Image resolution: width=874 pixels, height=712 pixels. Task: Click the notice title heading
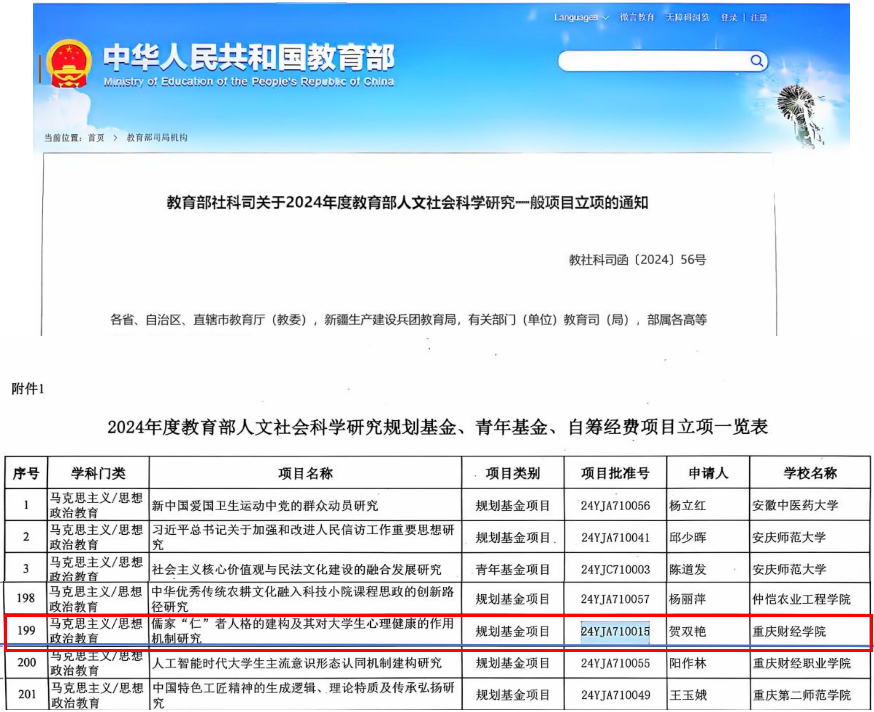(407, 202)
